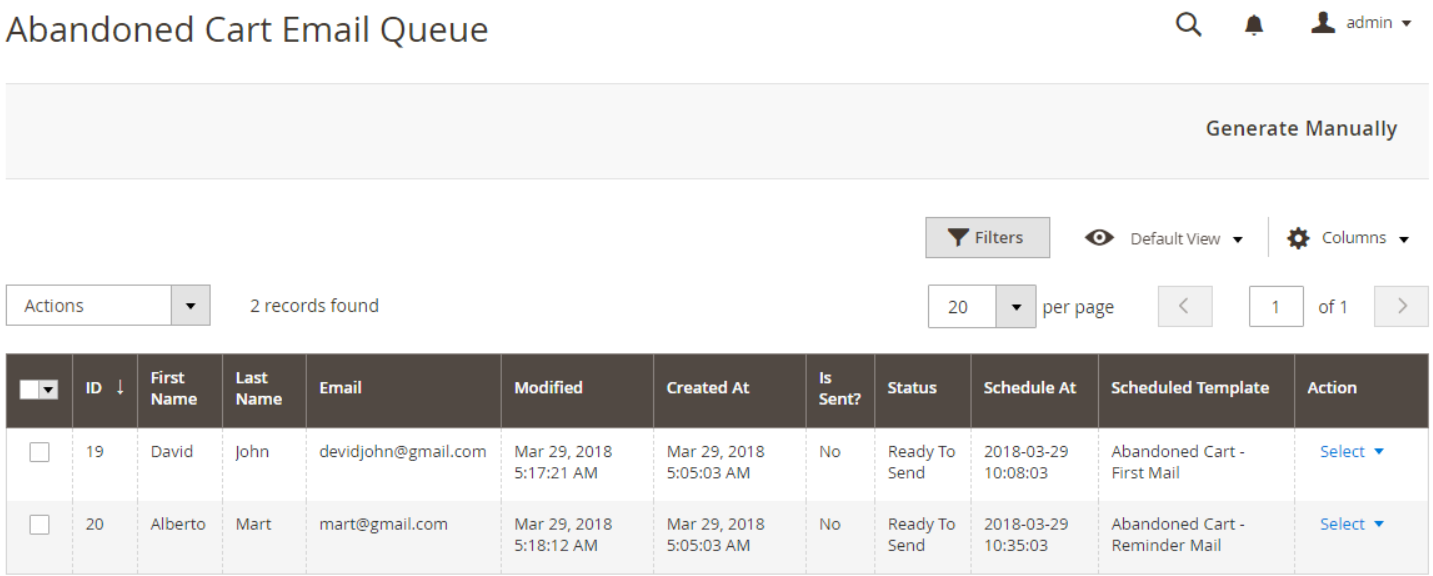Tick checkbox for David's row
Image resolution: width=1433 pixels, height=576 pixels.
pos(39,452)
